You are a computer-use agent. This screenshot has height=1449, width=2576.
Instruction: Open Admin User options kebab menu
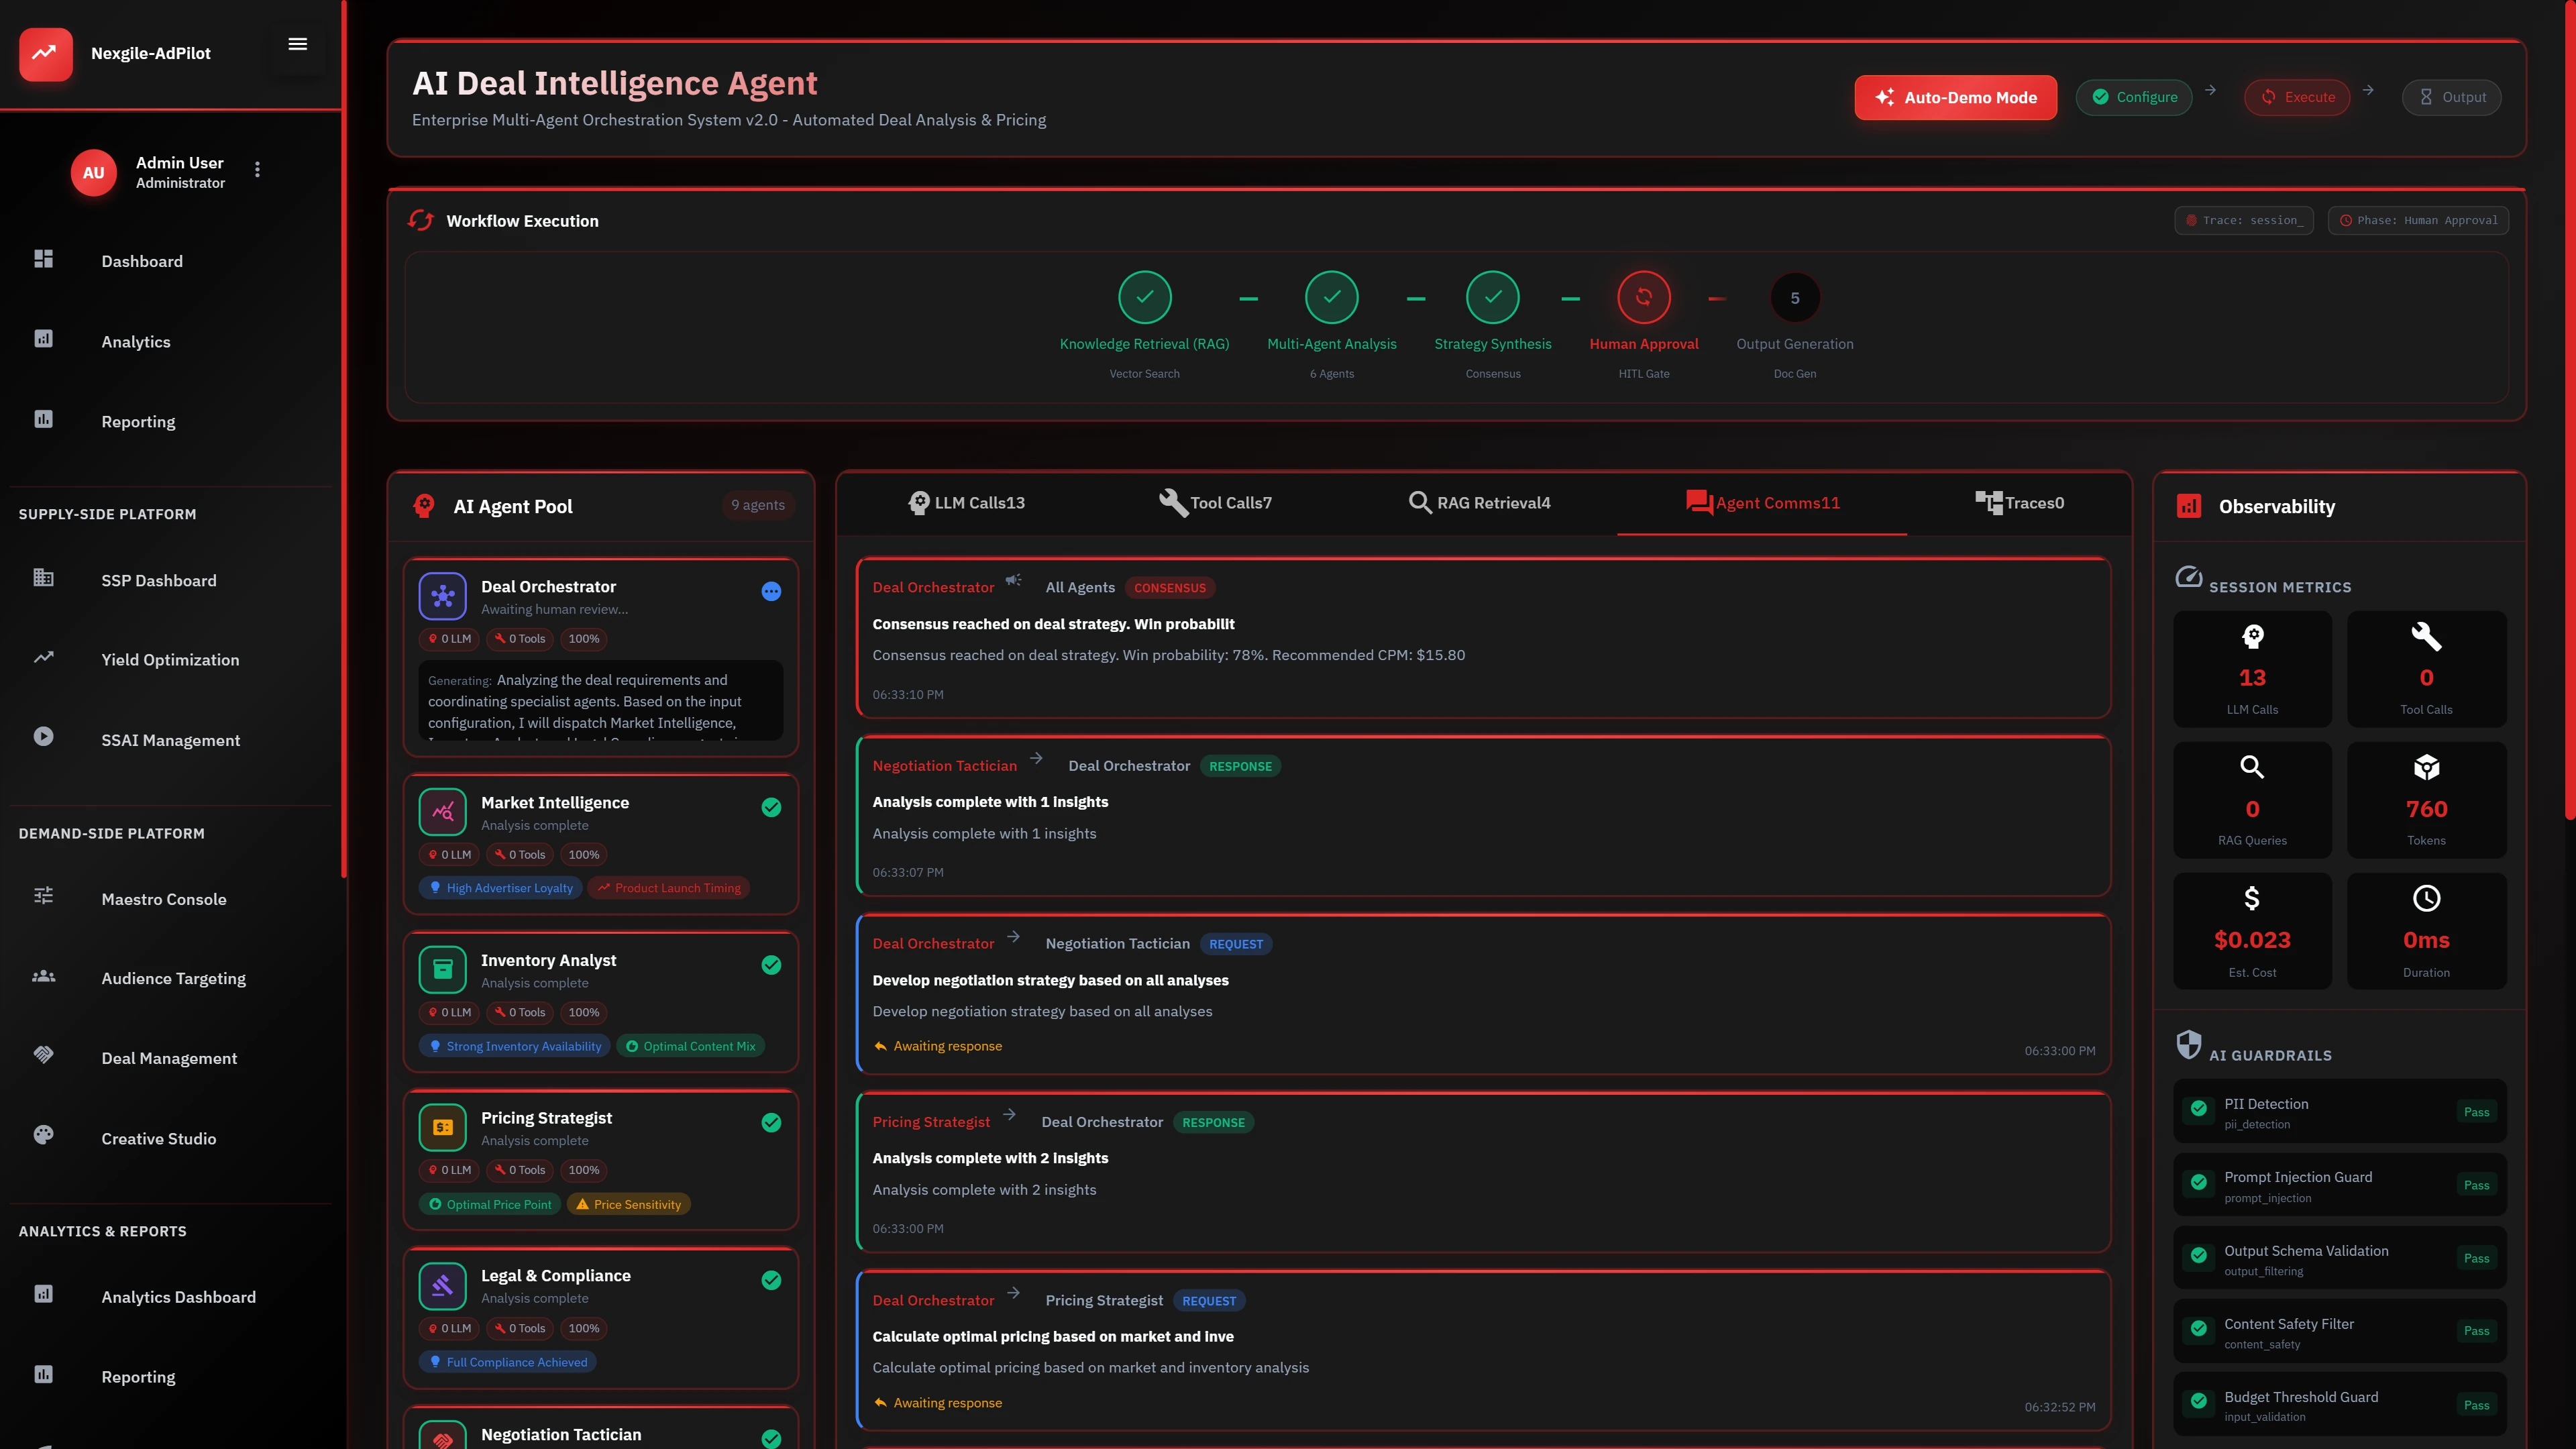257,170
